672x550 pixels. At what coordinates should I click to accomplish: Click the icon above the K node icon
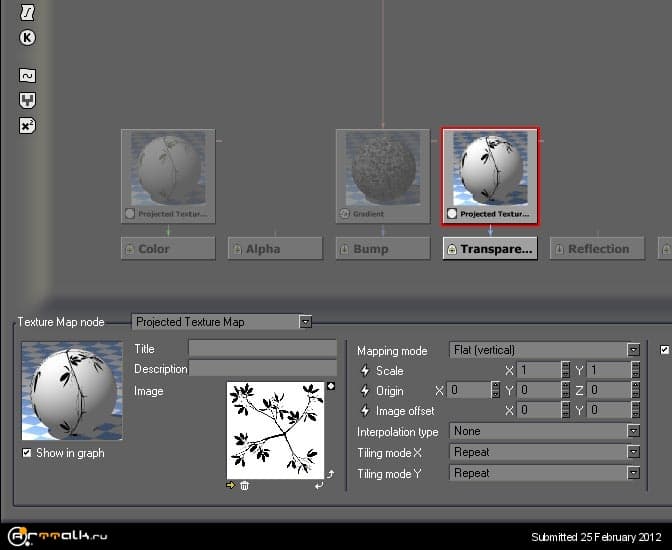(28, 13)
